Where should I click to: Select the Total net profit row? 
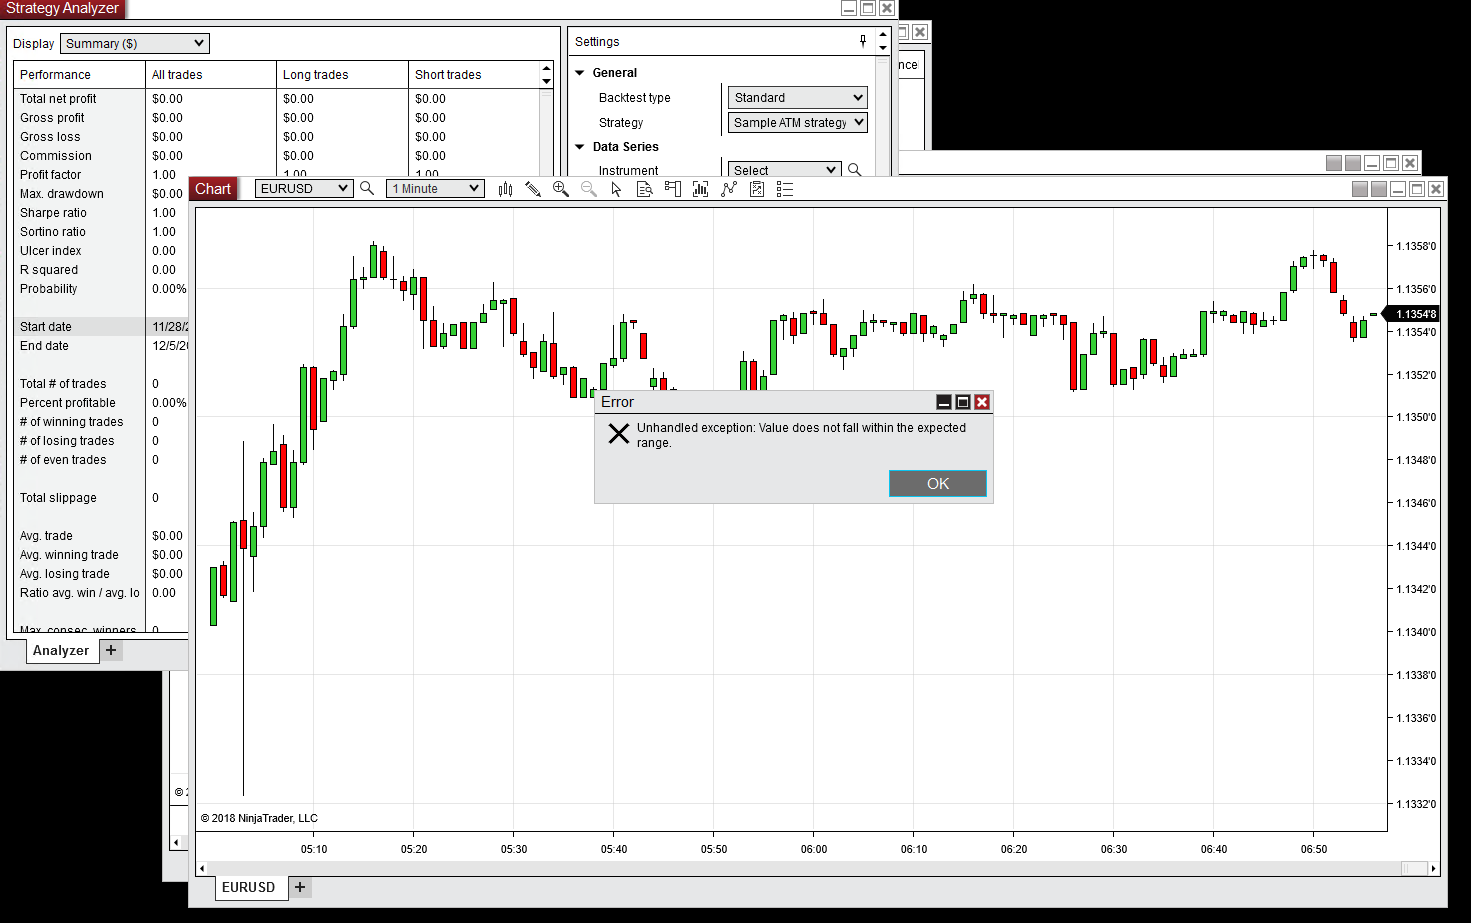click(277, 99)
